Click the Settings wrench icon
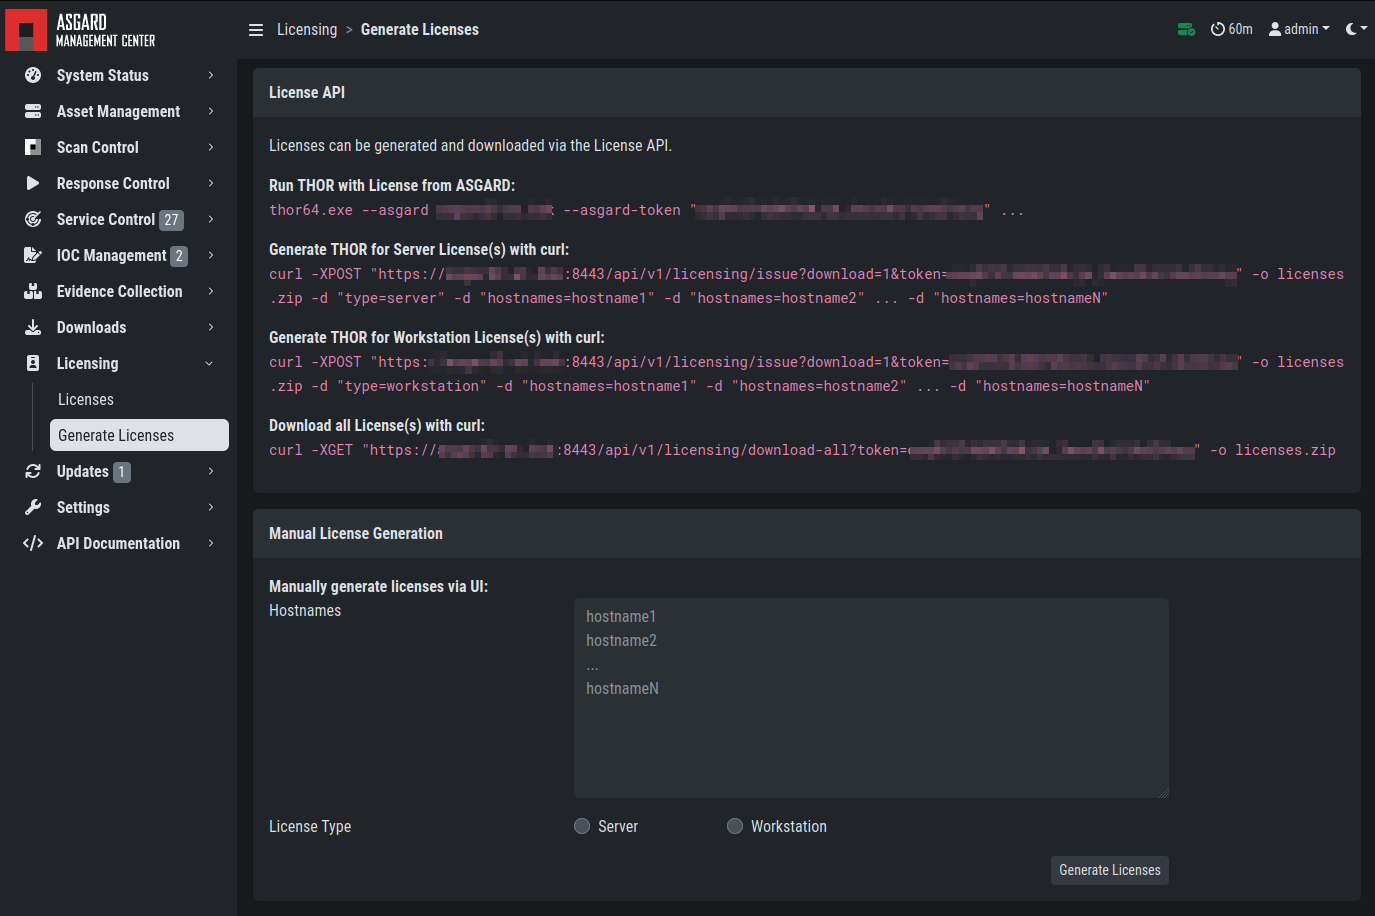 pos(33,507)
